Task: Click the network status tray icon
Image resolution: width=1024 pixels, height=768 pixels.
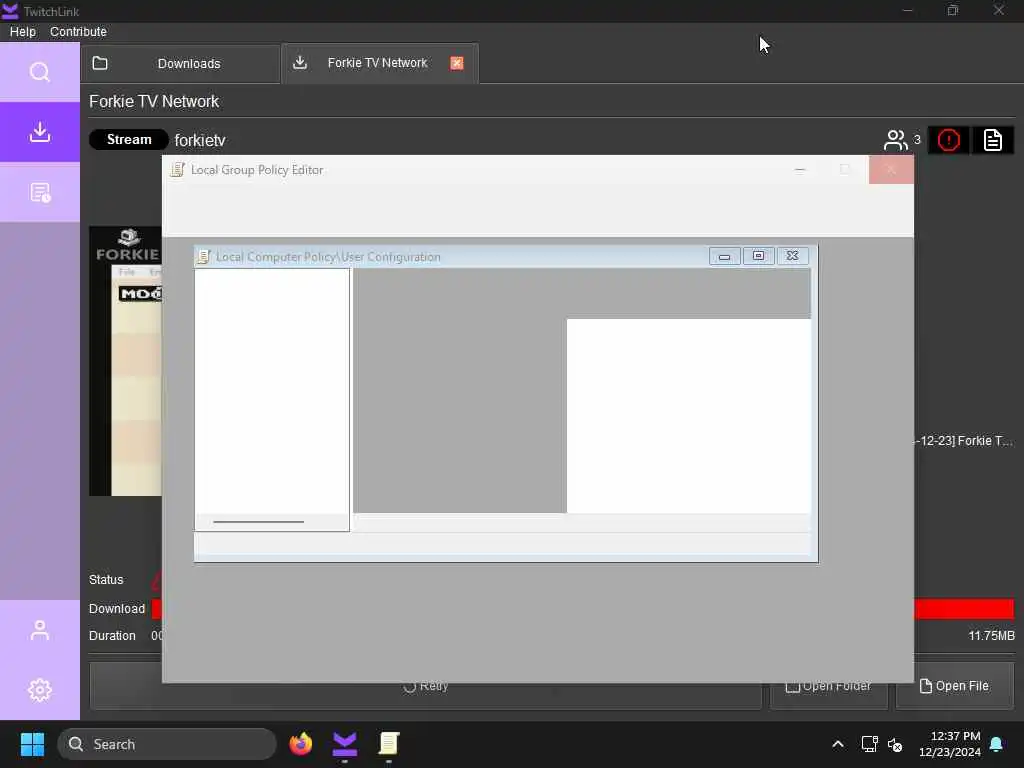Action: (869, 744)
